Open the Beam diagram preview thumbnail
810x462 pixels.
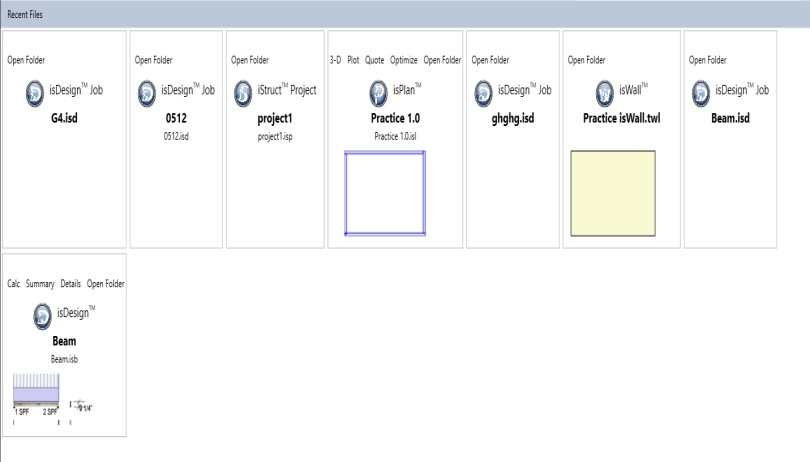[x=38, y=396]
